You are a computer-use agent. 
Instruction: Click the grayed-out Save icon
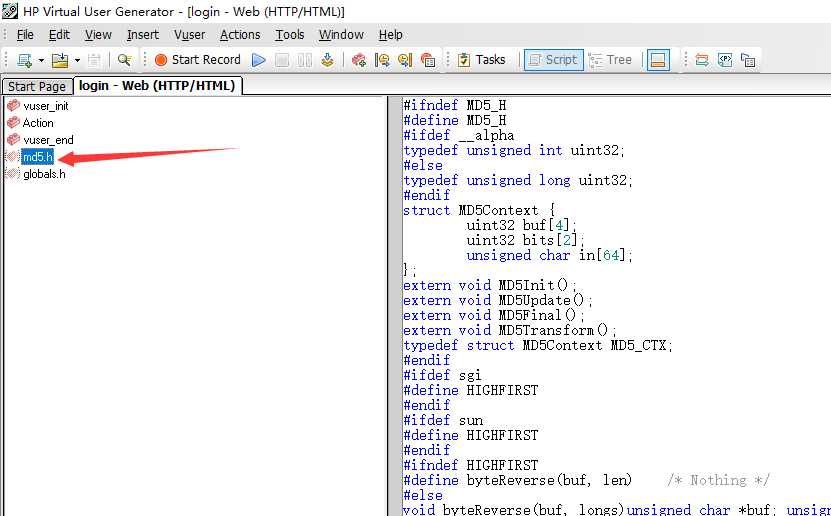[94, 60]
